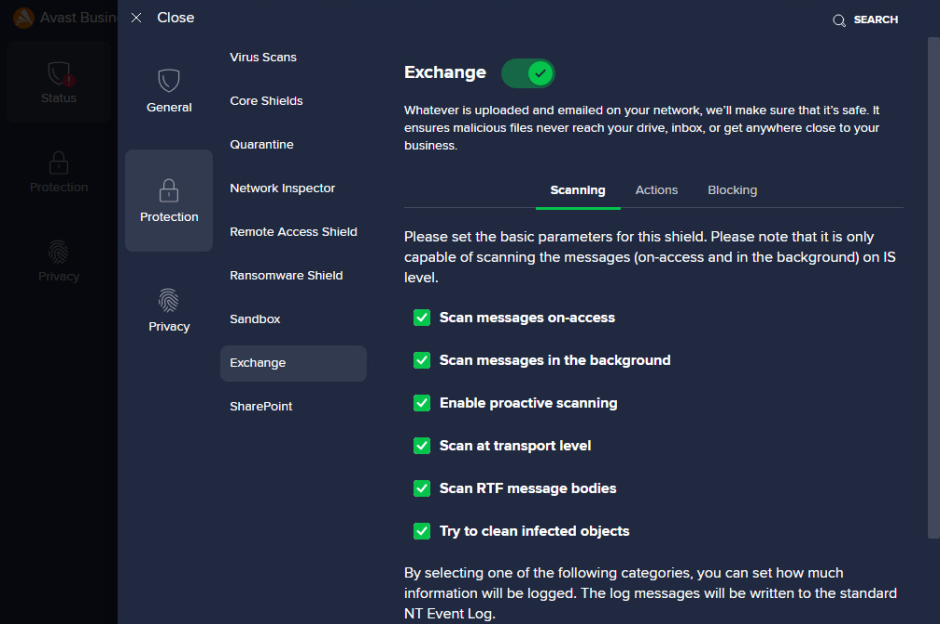Disable Enable proactive scanning checkbox
This screenshot has width=940, height=624.
click(x=421, y=403)
